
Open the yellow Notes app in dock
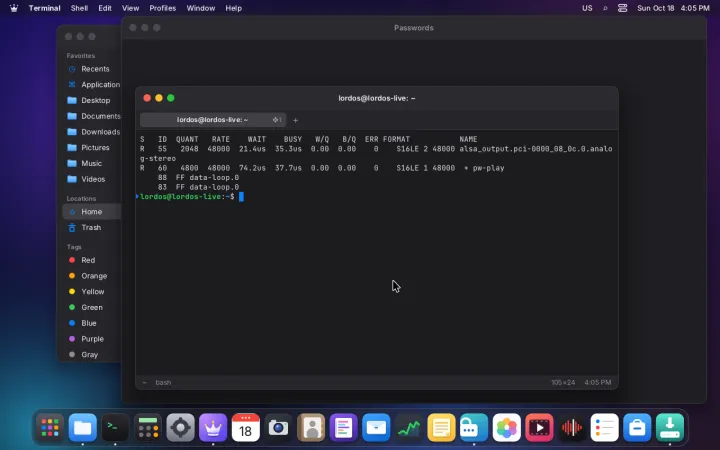click(x=441, y=428)
